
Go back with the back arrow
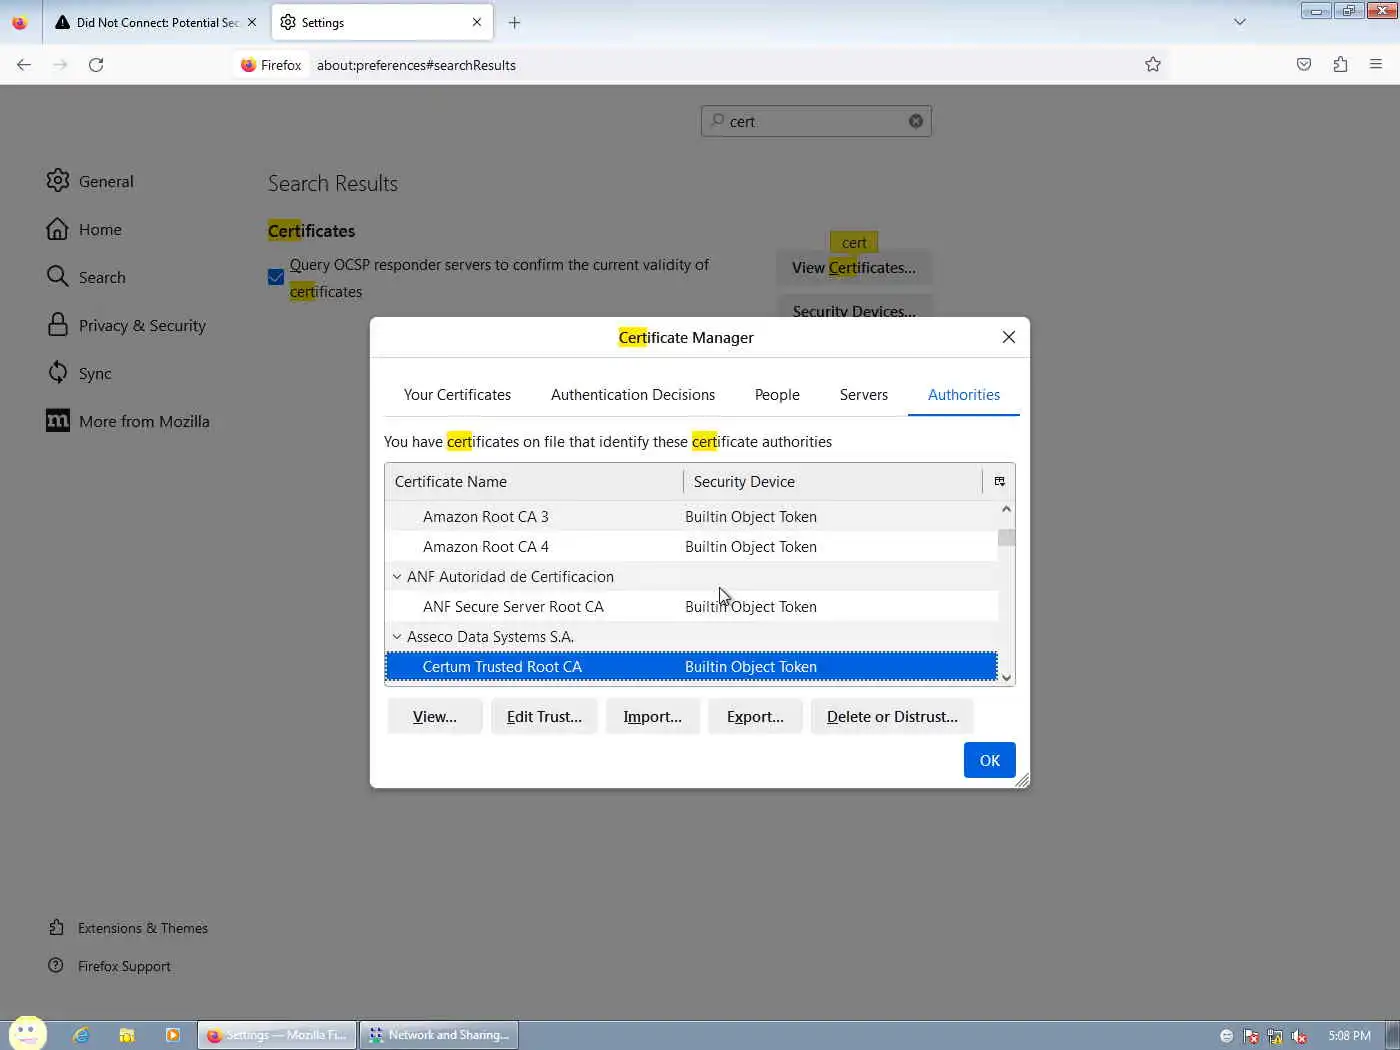[24, 65]
